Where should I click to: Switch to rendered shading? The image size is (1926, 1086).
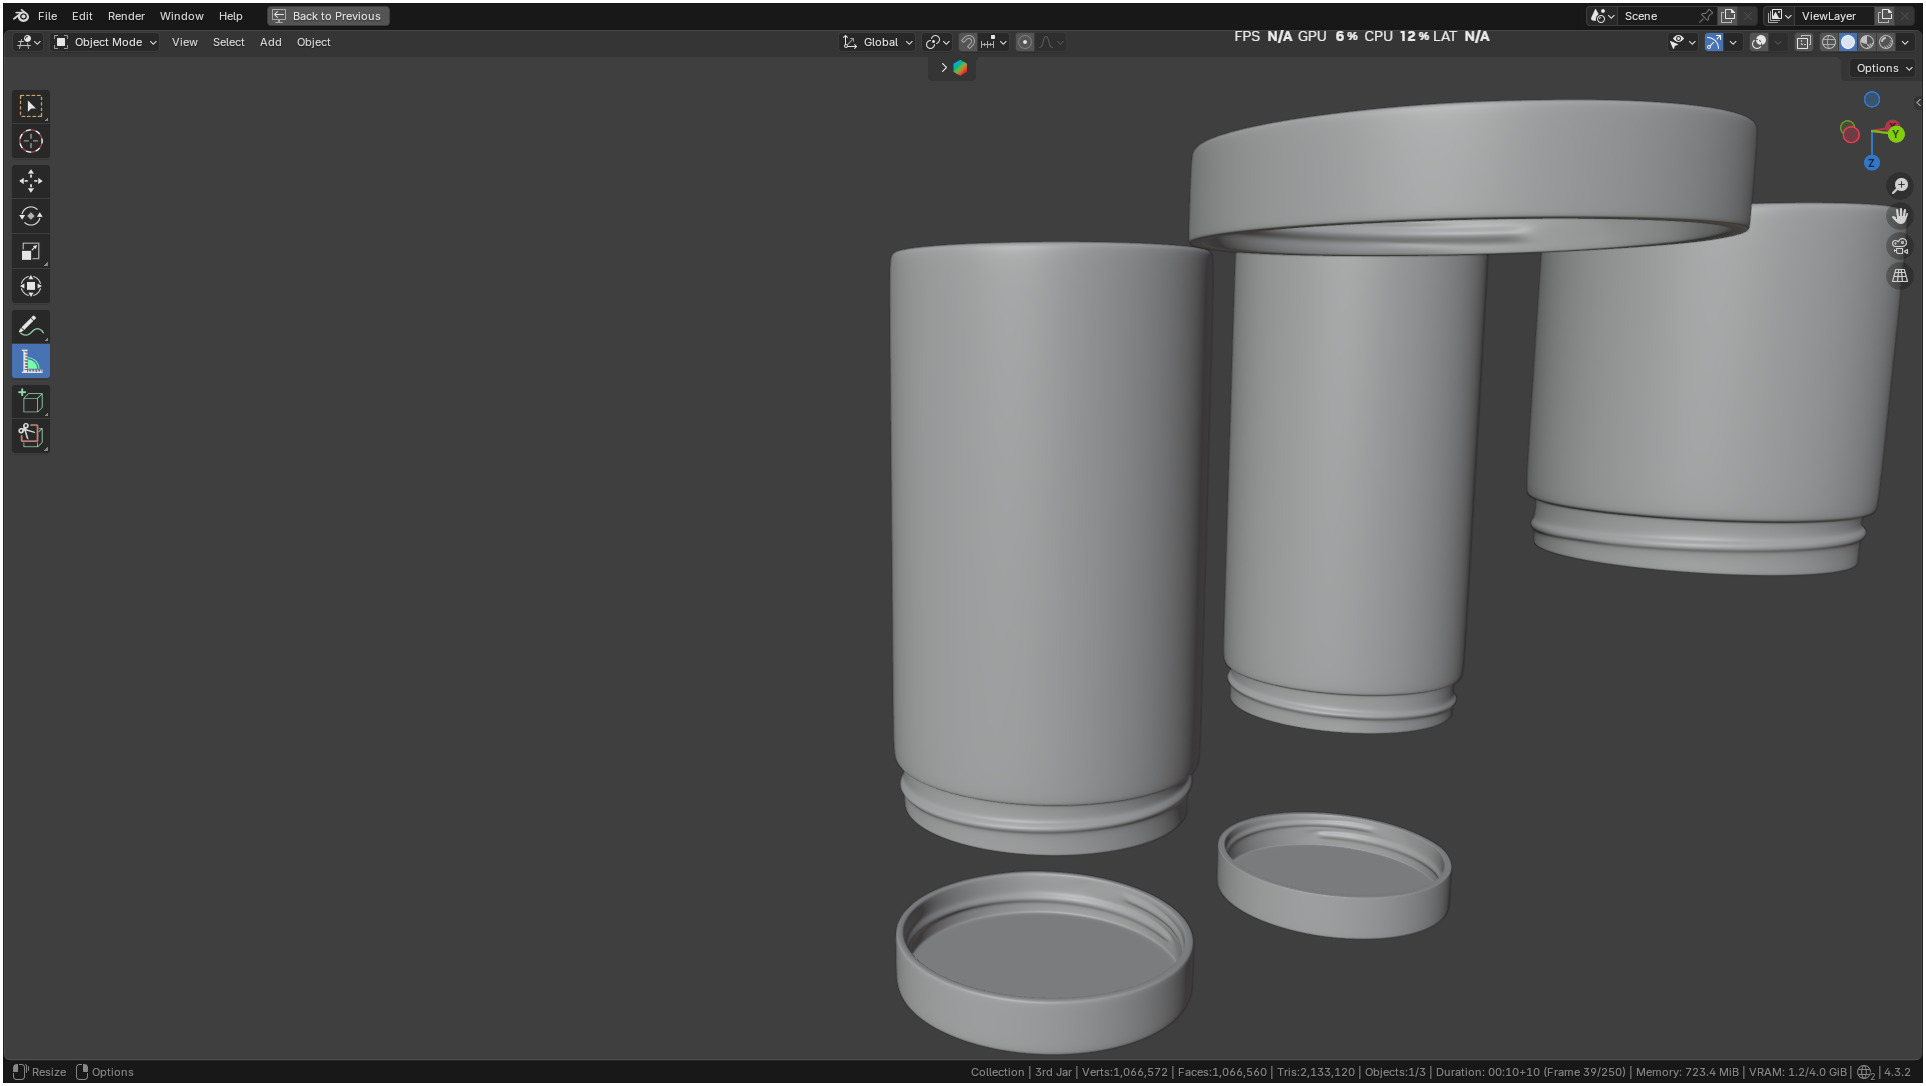coord(1886,42)
